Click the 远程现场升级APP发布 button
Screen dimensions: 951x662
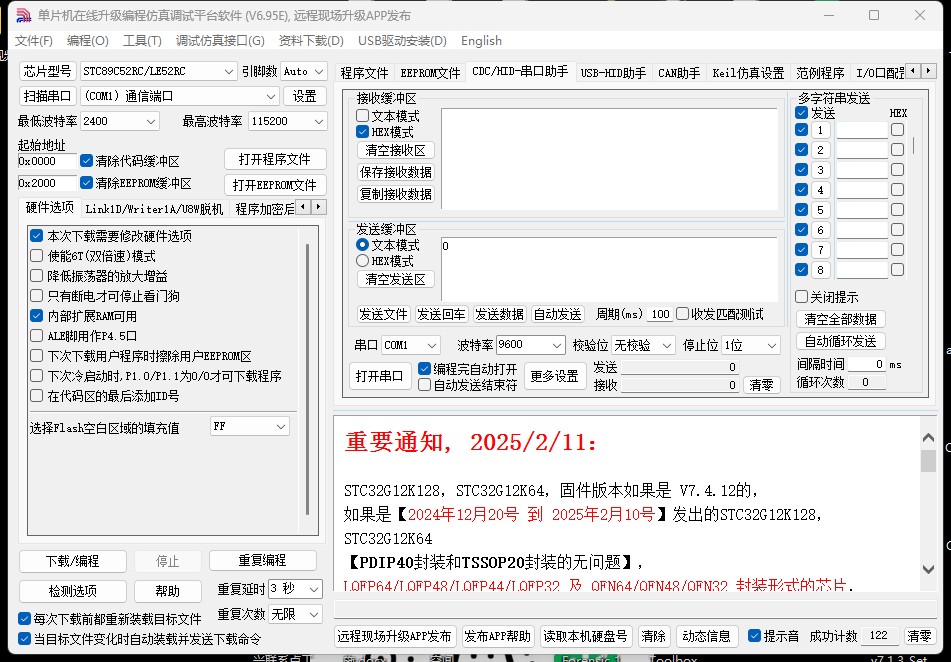[394, 636]
